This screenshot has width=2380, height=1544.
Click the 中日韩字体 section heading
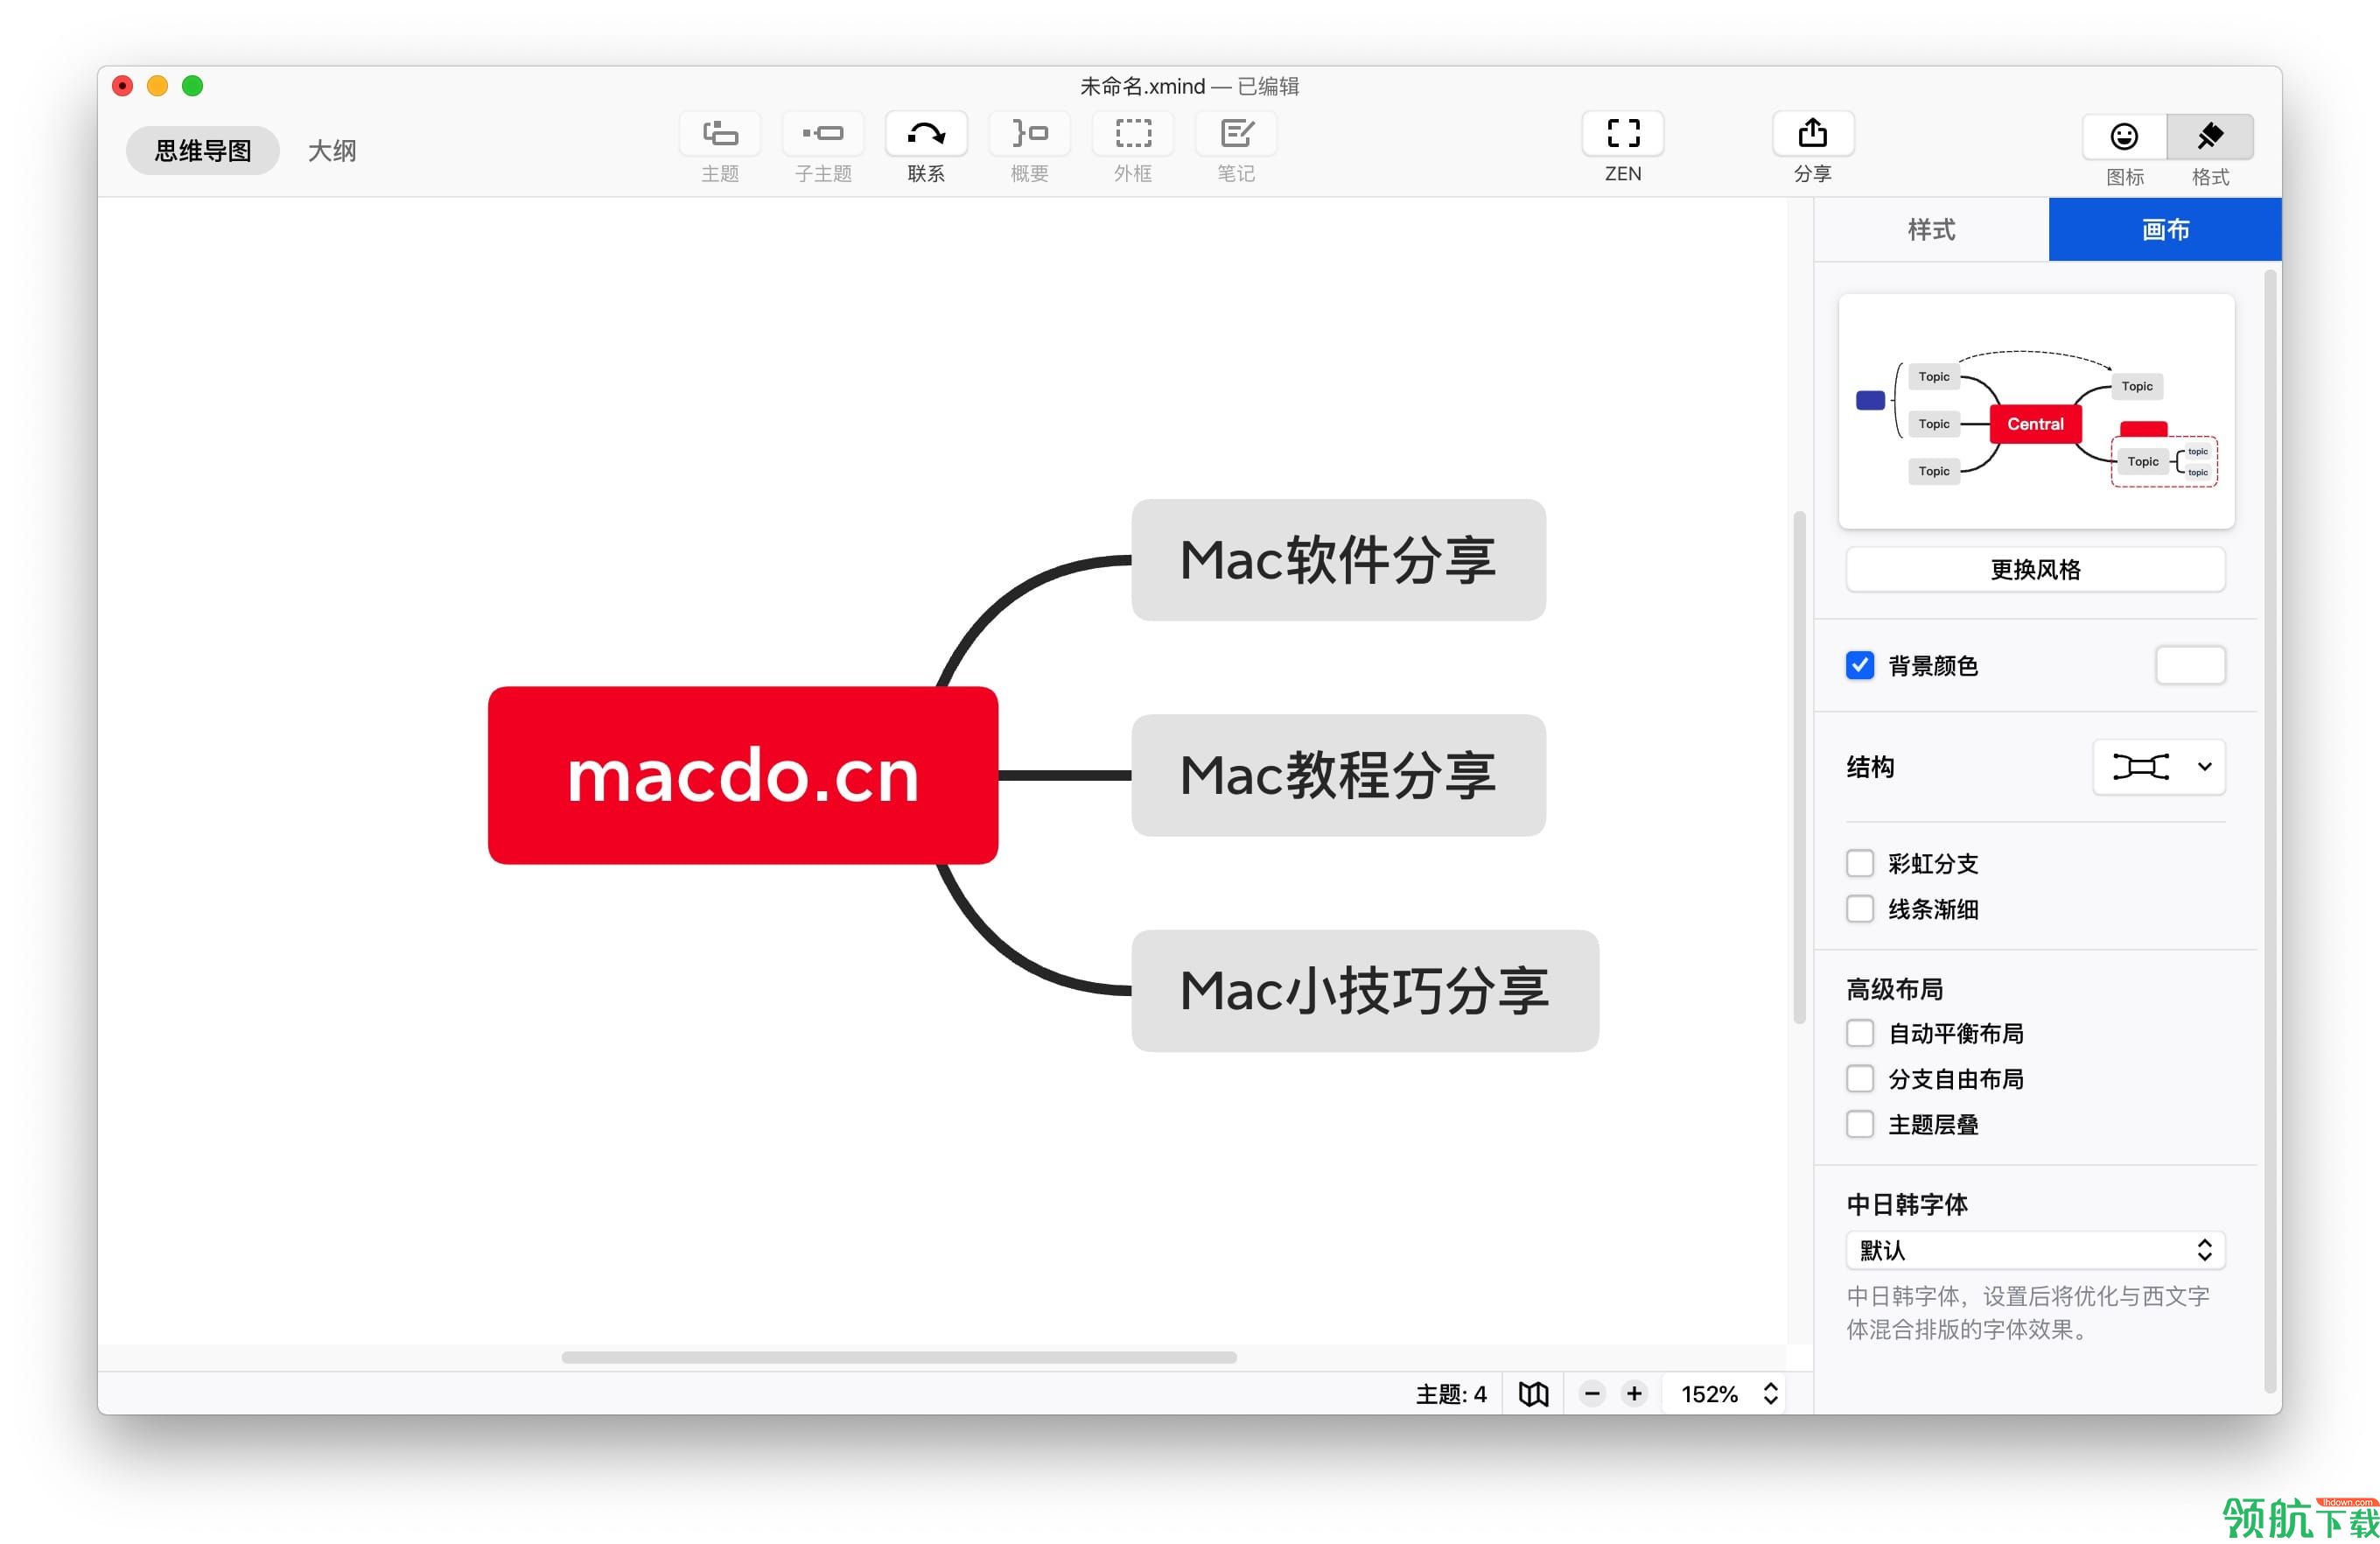click(1906, 1204)
